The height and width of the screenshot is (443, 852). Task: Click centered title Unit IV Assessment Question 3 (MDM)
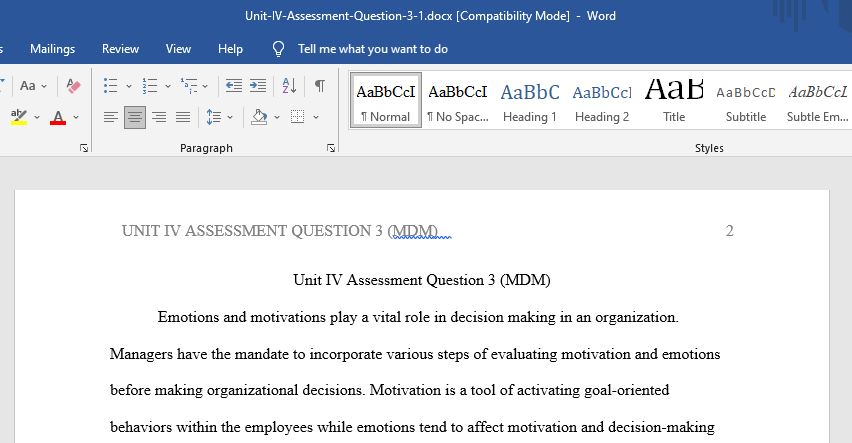coord(422,280)
